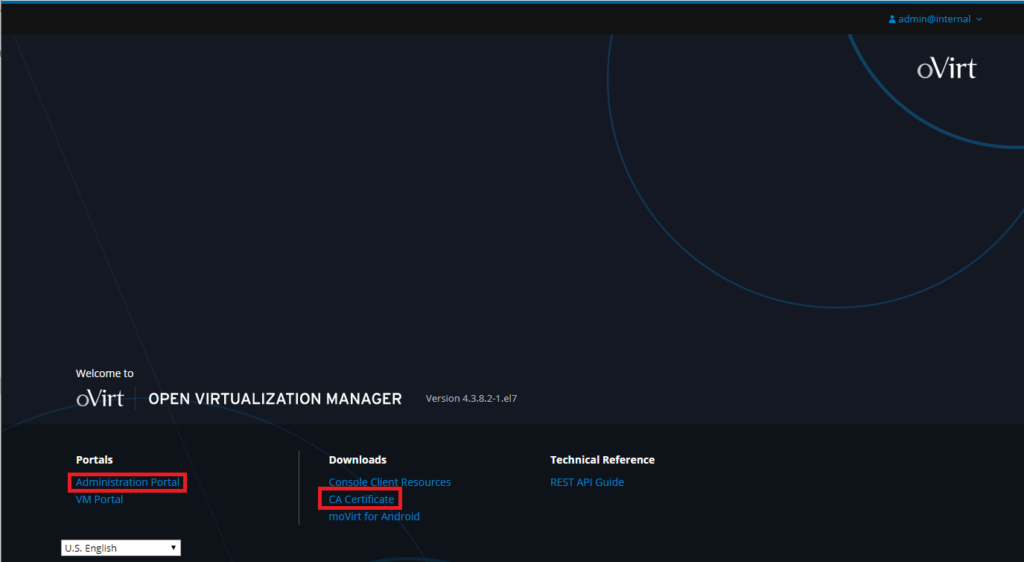Screen dimensions: 1024x562
Task: Open the admin@internal user menu
Action: pos(935,19)
